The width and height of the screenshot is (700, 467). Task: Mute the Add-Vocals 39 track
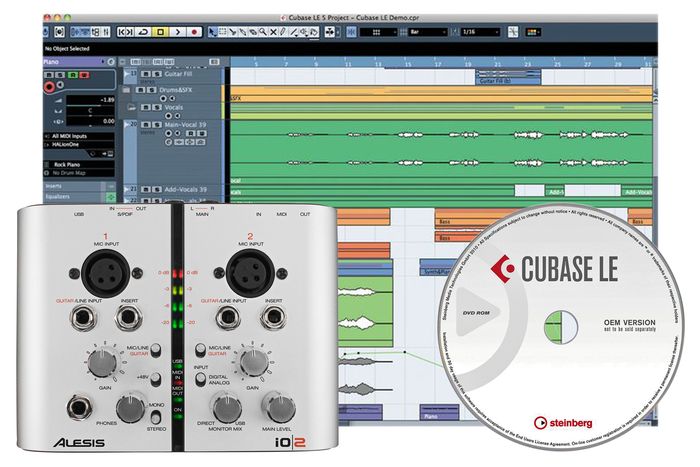click(146, 190)
